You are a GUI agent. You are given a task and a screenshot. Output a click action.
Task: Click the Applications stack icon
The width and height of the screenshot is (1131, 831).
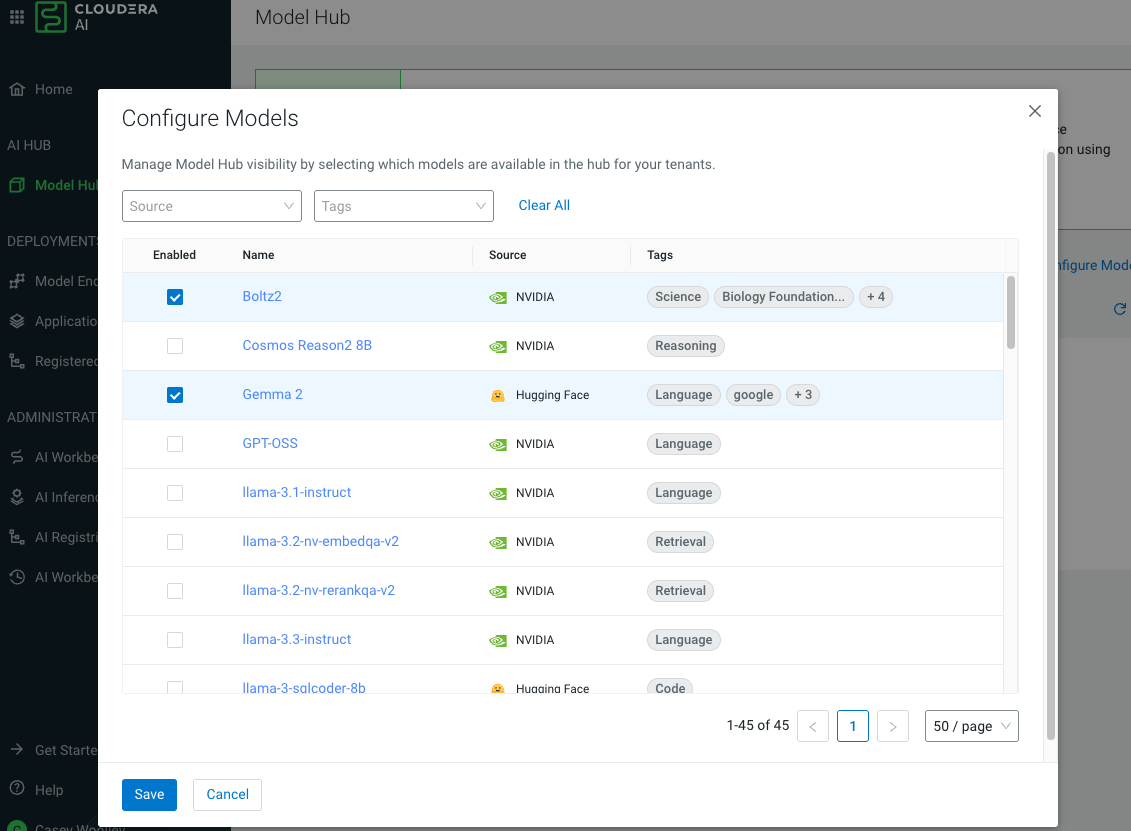(x=17, y=321)
